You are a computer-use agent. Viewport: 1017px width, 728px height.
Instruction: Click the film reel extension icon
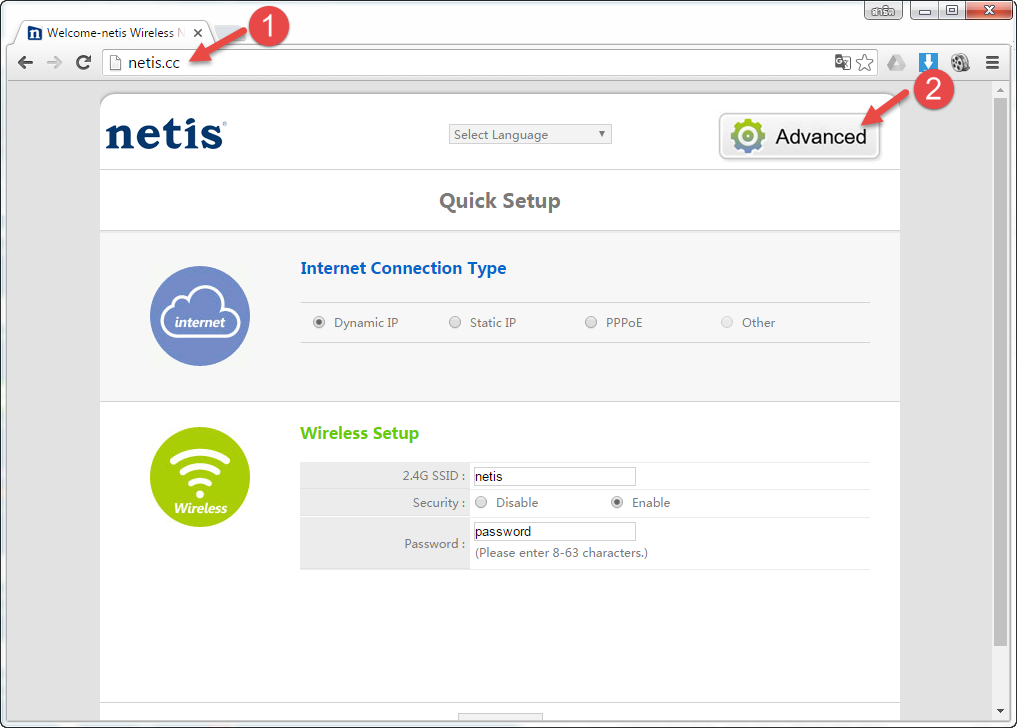tap(960, 62)
